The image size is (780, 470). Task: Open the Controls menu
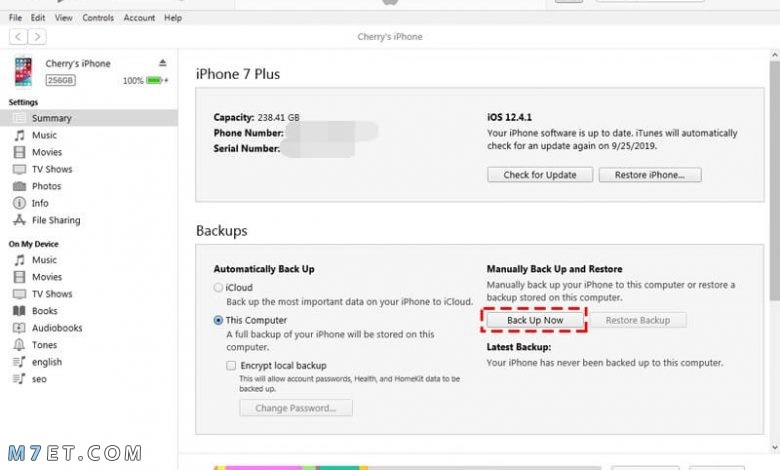click(98, 17)
